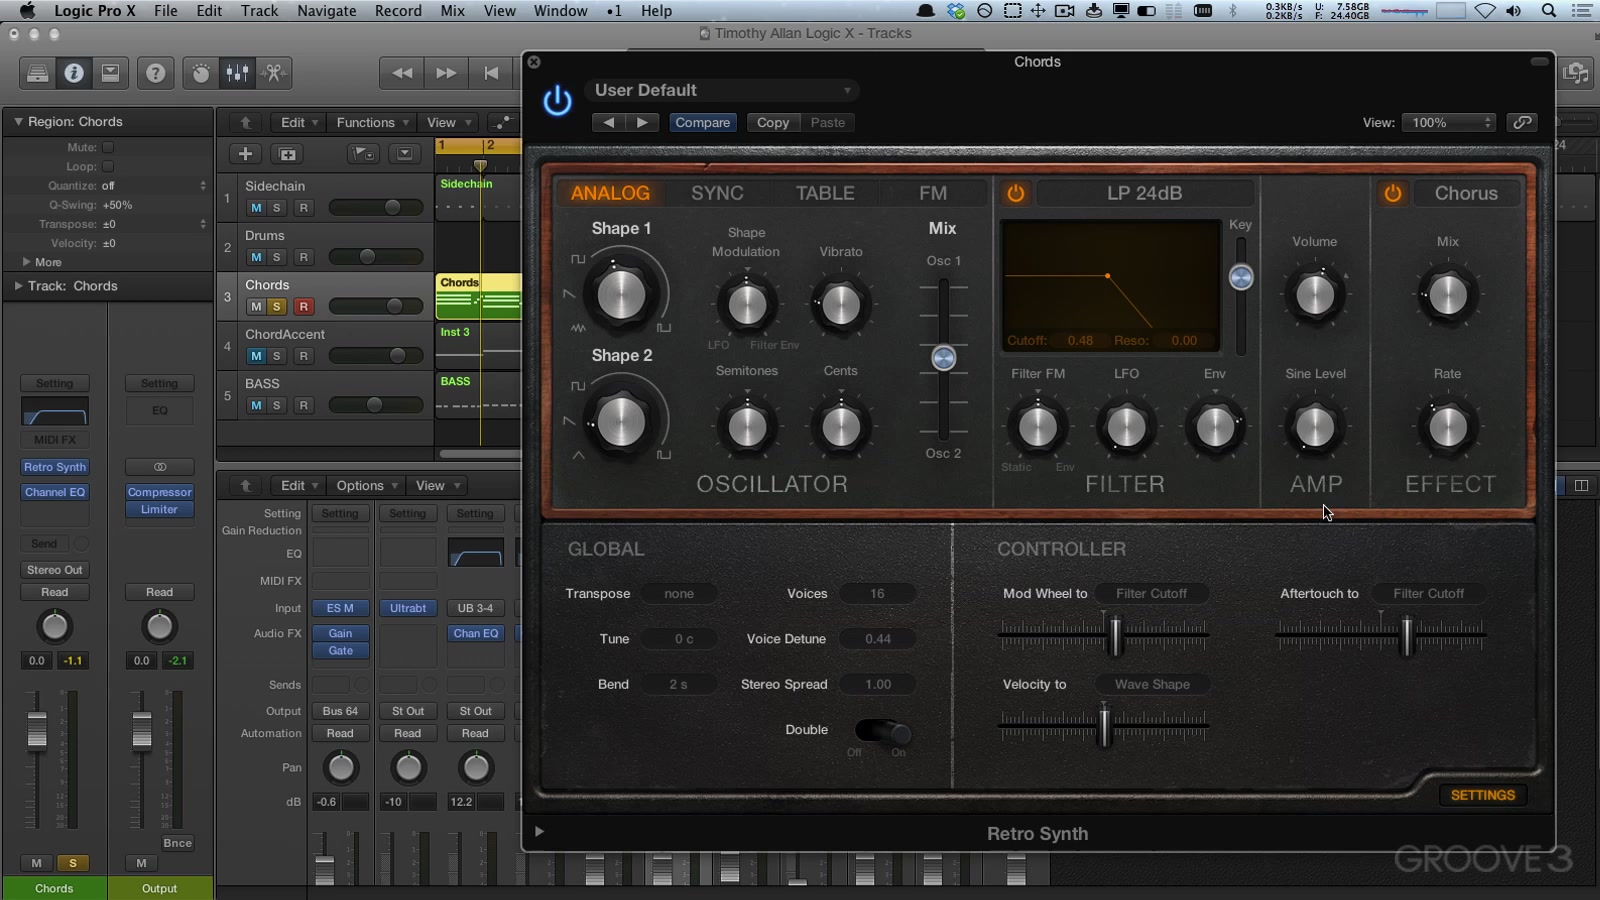The height and width of the screenshot is (900, 1600).
Task: Click the SETTINGS button
Action: 1482,795
